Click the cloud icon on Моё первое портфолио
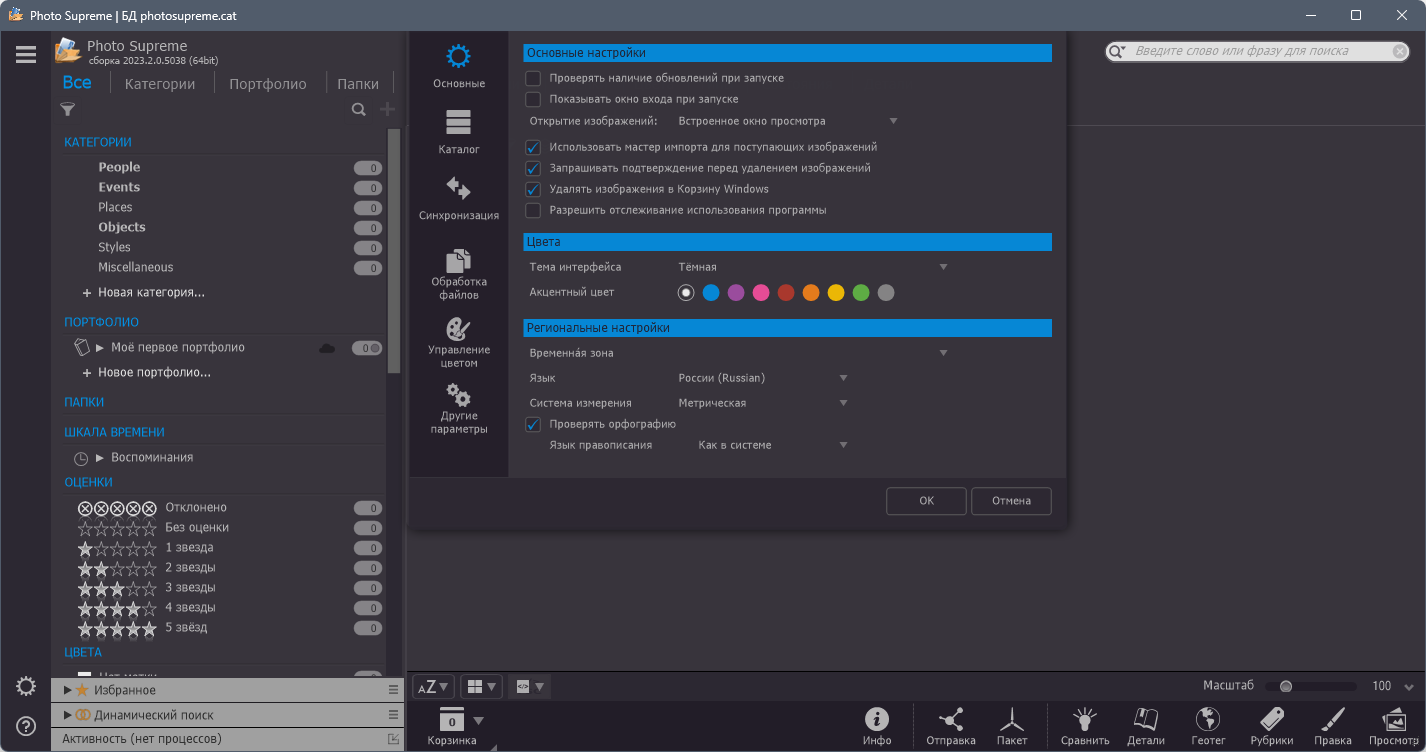This screenshot has width=1426, height=752. click(x=326, y=348)
